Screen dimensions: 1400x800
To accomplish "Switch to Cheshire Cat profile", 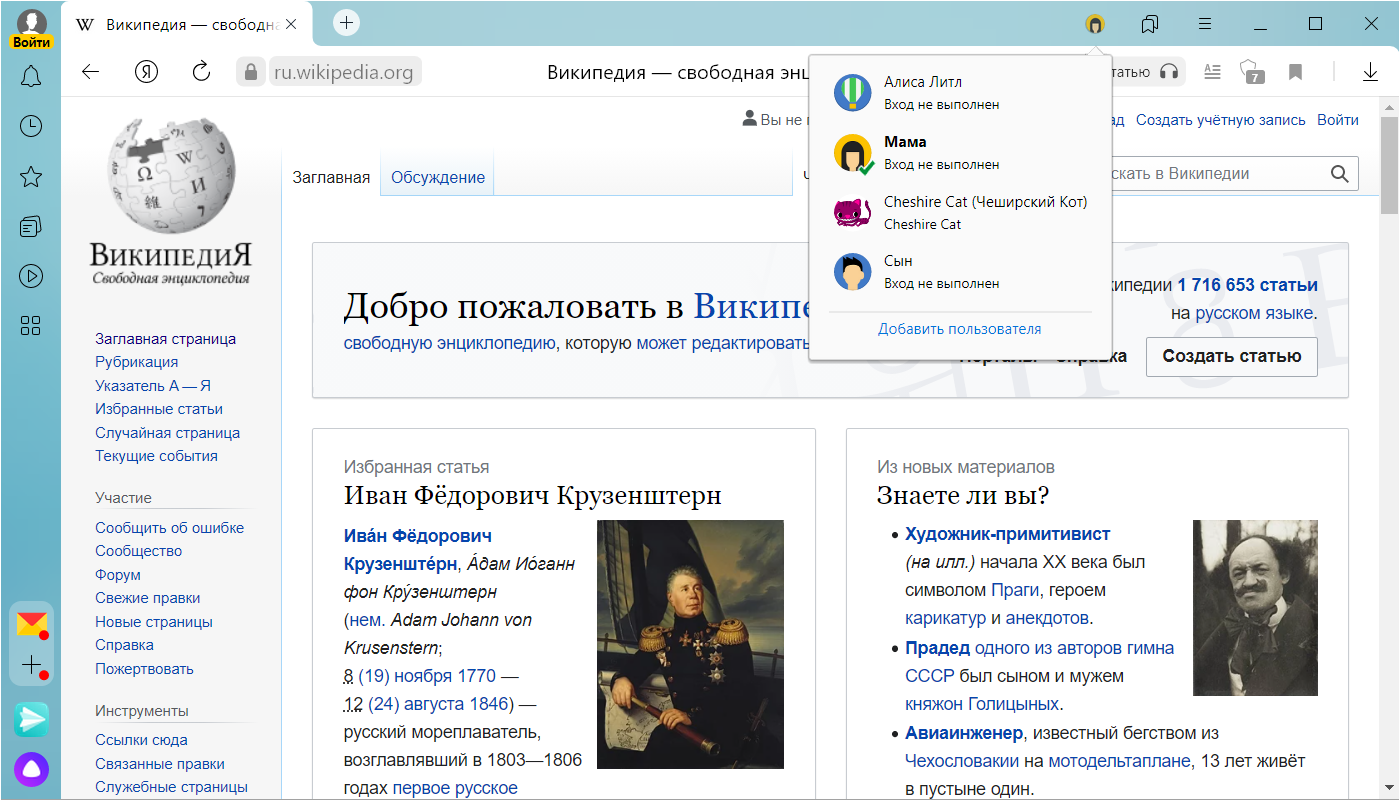I will coord(960,212).
